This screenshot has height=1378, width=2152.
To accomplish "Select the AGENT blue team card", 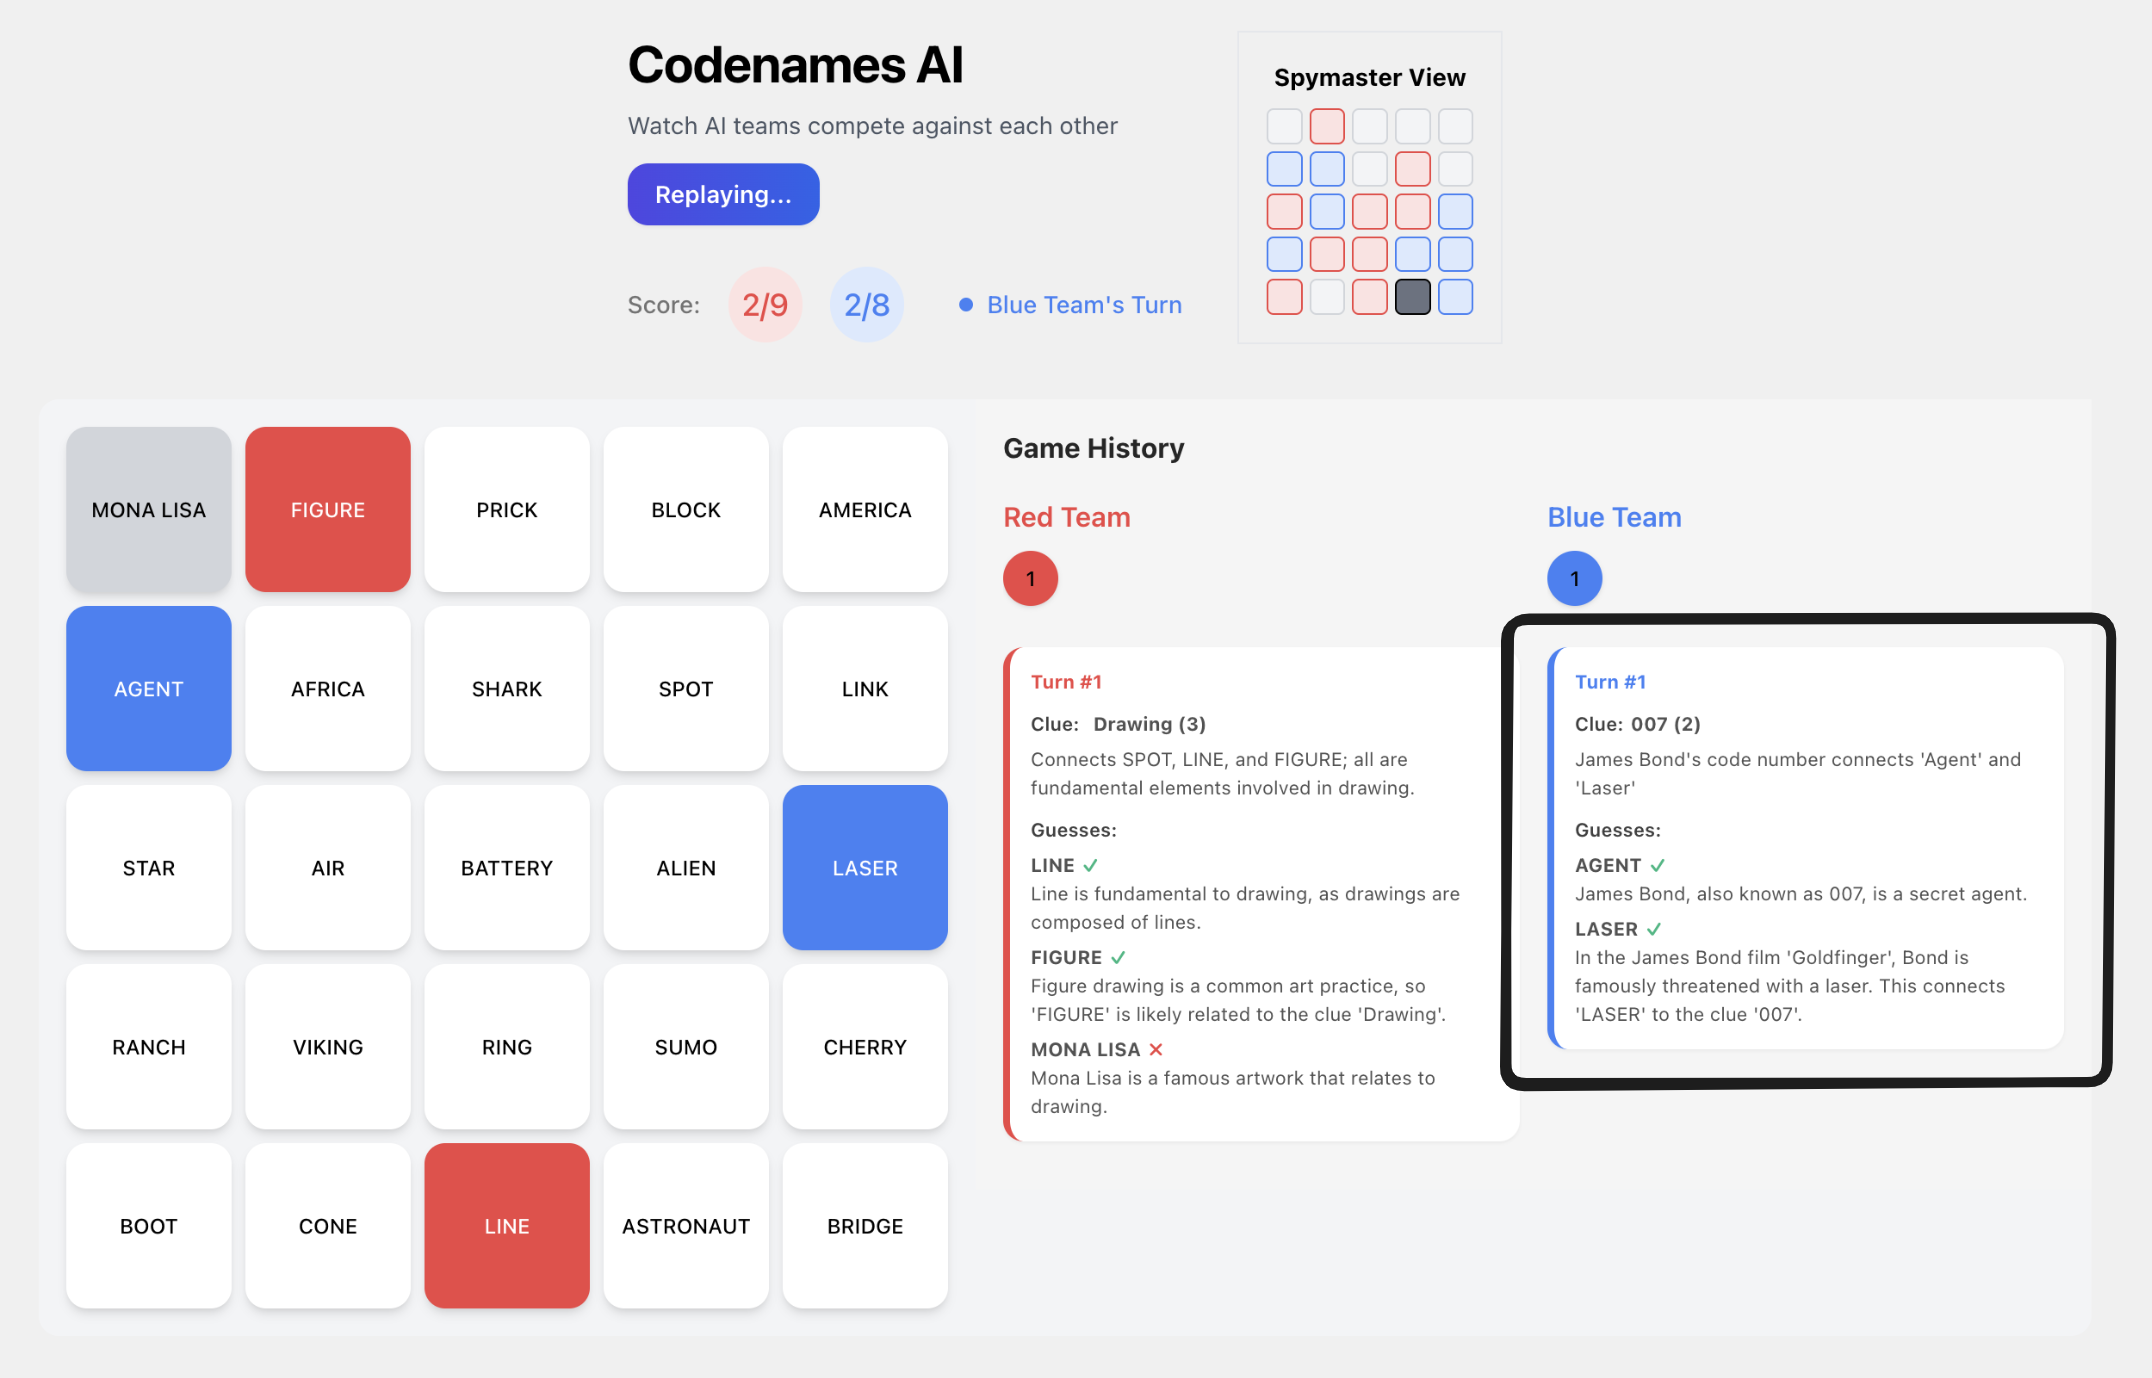I will [x=147, y=688].
